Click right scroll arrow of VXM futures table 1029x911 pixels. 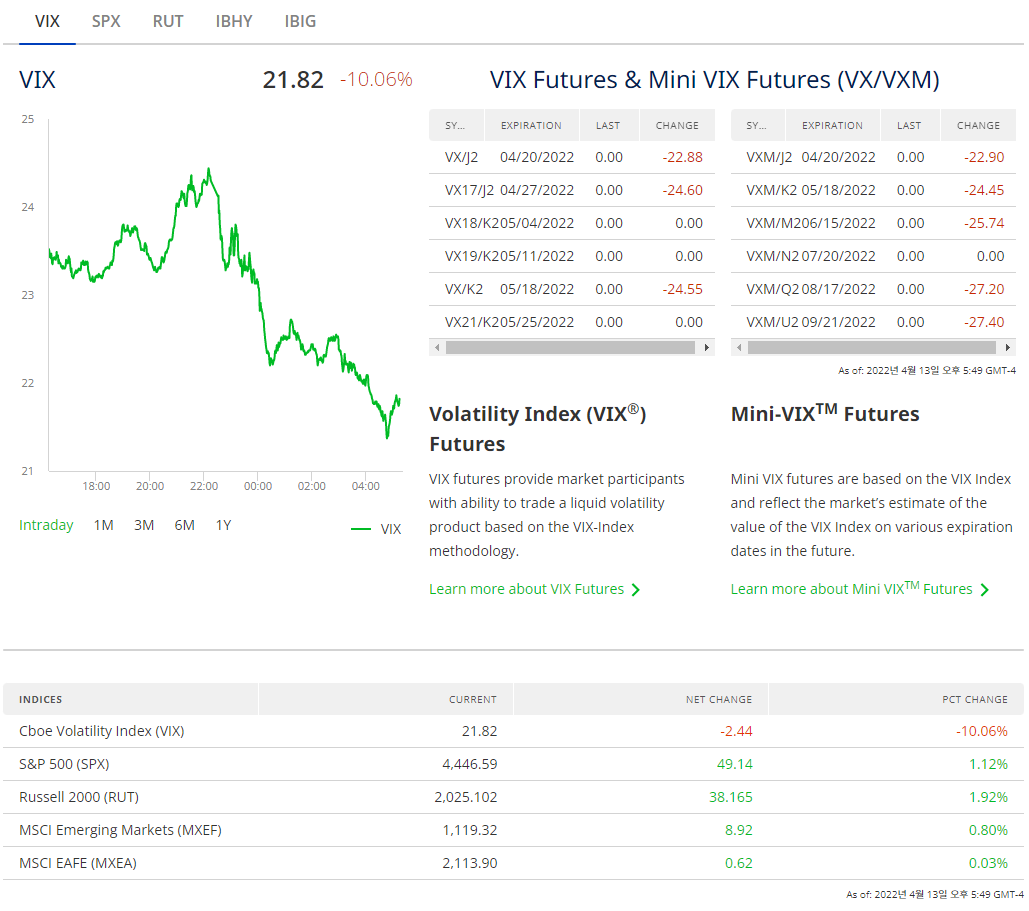click(x=1008, y=348)
